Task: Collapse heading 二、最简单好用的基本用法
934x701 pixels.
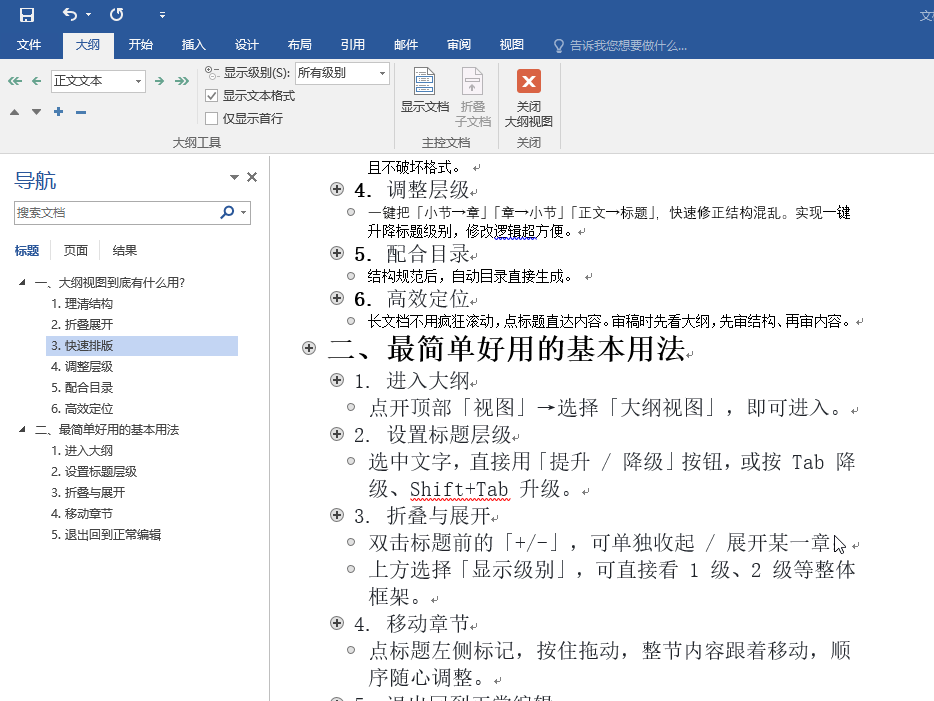Action: pos(308,348)
